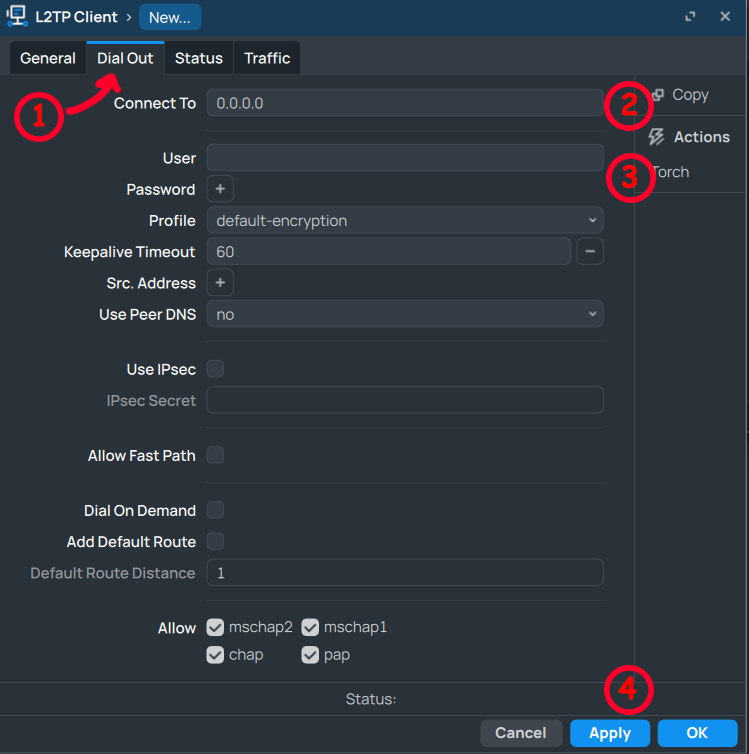Image resolution: width=749 pixels, height=754 pixels.
Task: Click the plus icon next to Password
Action: pyautogui.click(x=220, y=189)
